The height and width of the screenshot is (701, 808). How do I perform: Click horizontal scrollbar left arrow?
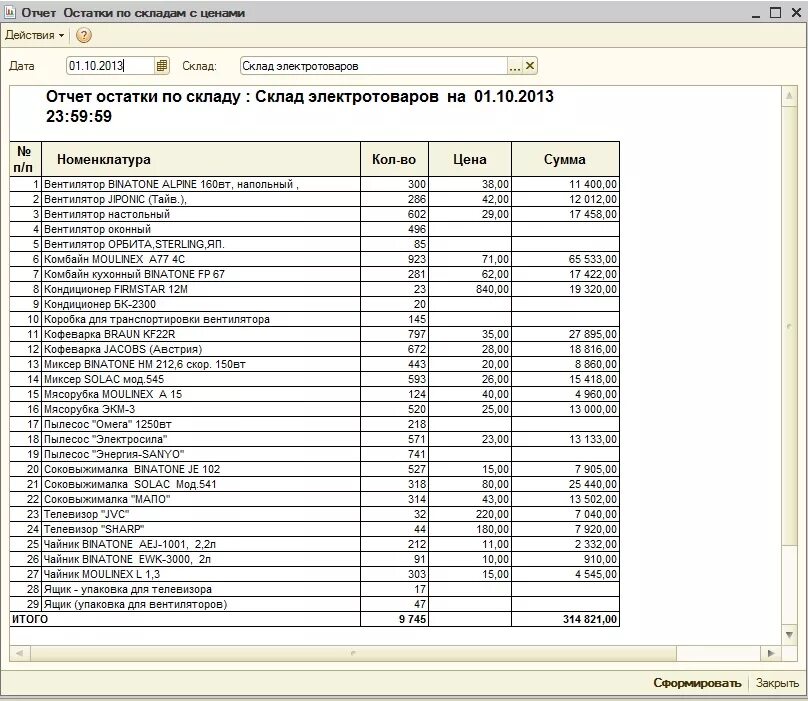pyautogui.click(x=20, y=653)
